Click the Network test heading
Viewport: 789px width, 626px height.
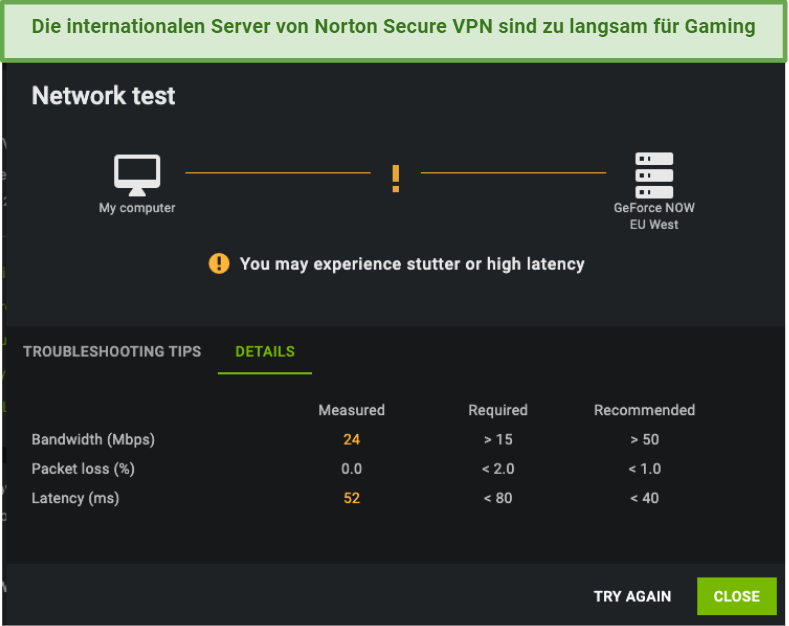103,95
